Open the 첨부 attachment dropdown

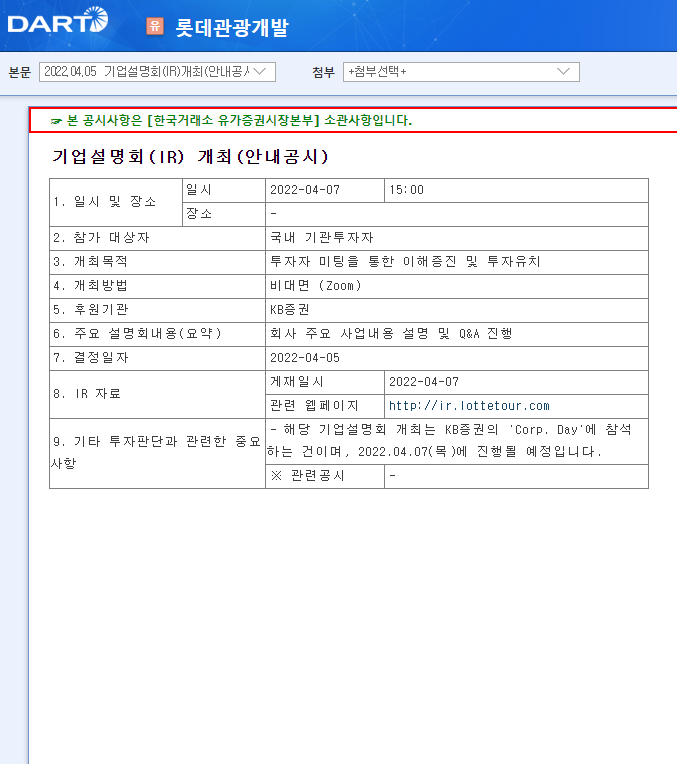pyautogui.click(x=461, y=72)
